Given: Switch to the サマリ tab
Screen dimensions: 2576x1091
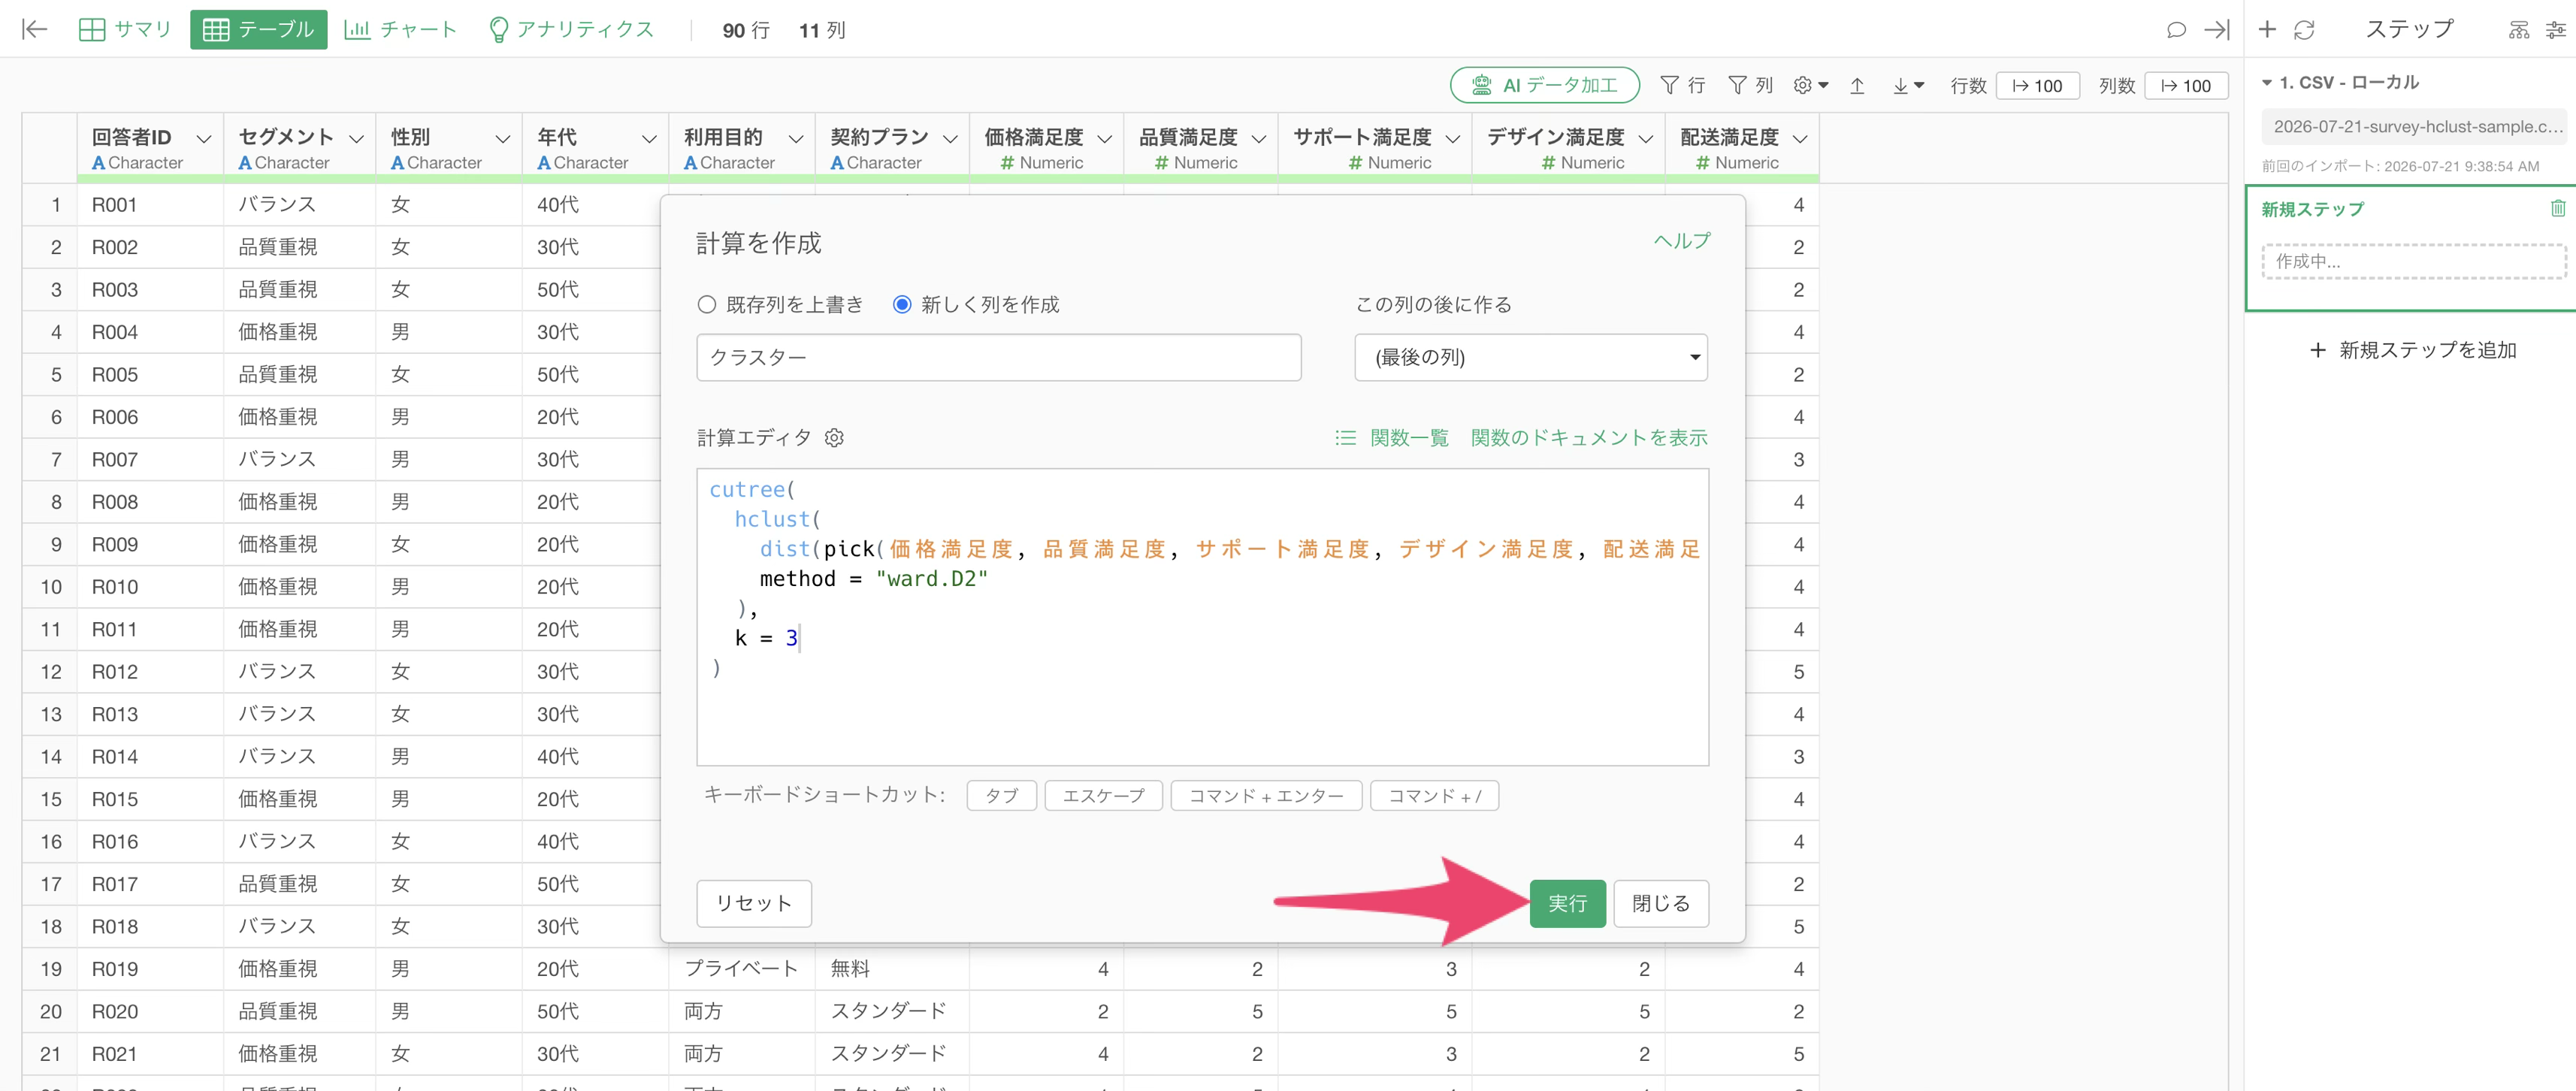Looking at the screenshot, I should click(125, 29).
